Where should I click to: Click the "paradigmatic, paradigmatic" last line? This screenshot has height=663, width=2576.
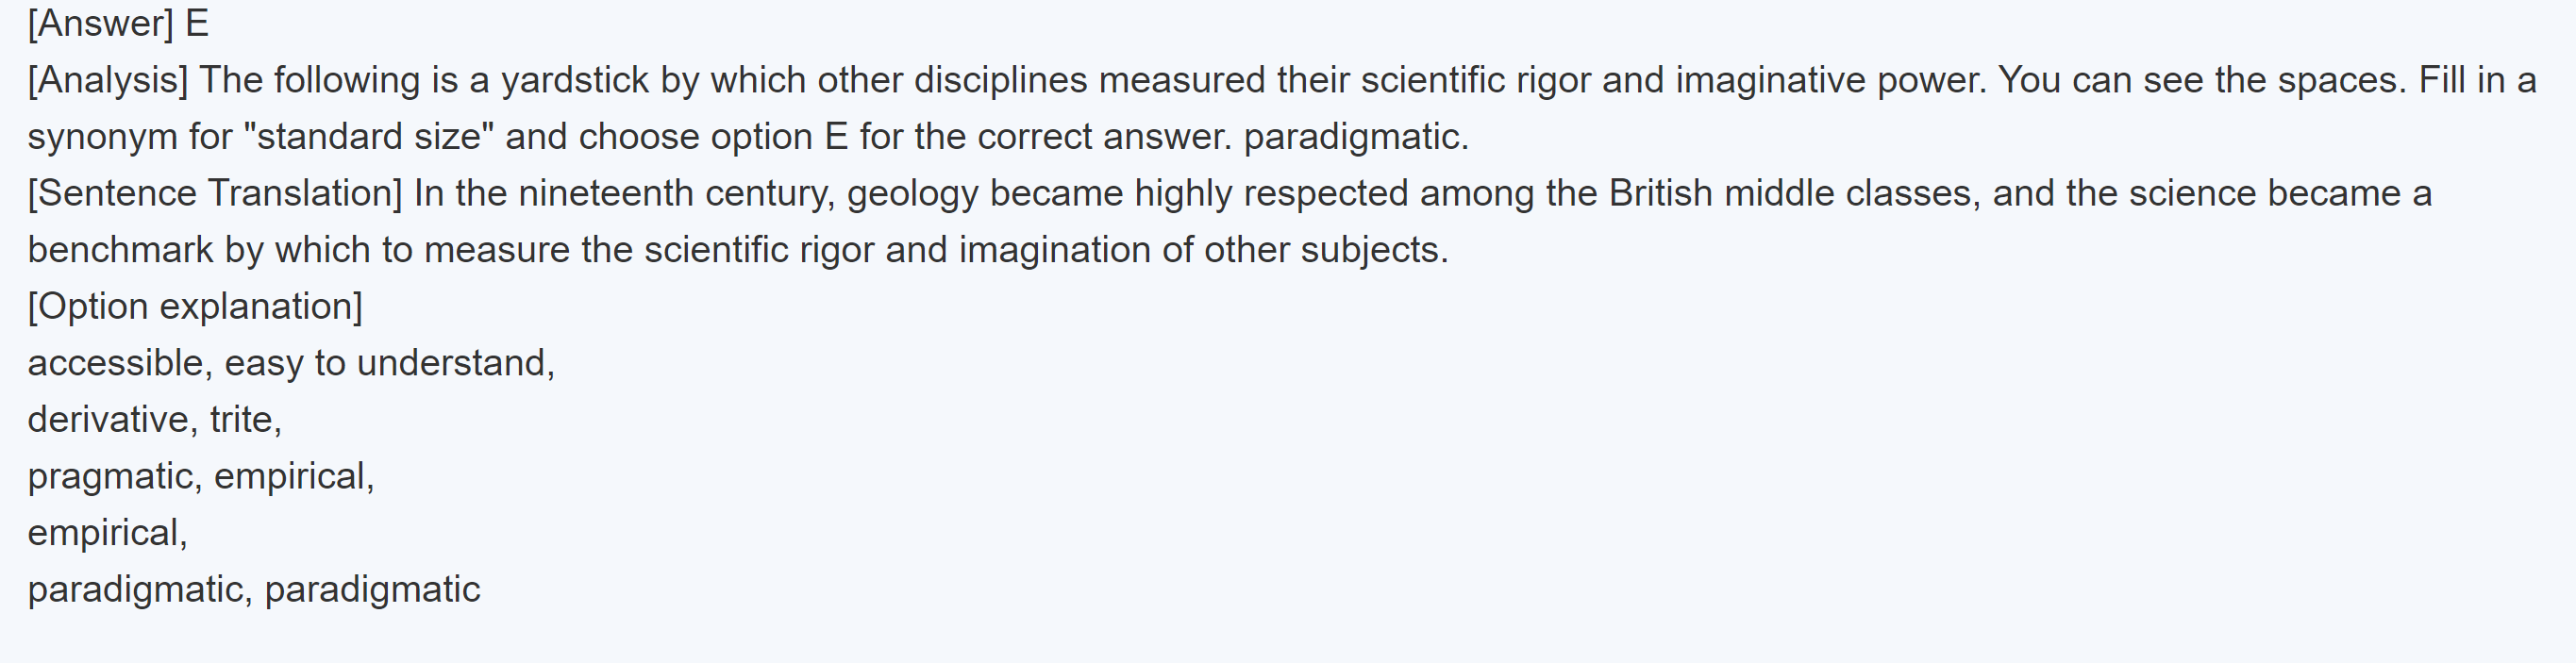[x=254, y=590]
